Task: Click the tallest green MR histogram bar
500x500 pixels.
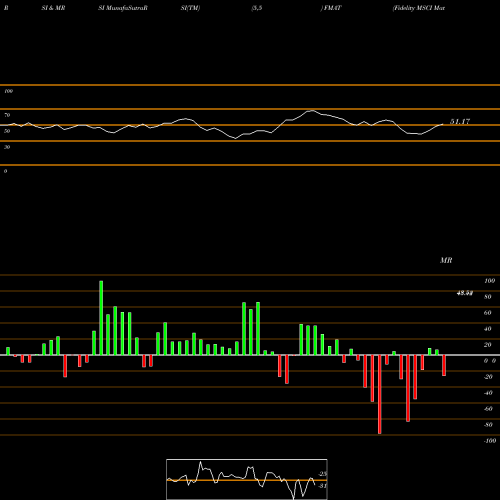Action: point(101,318)
